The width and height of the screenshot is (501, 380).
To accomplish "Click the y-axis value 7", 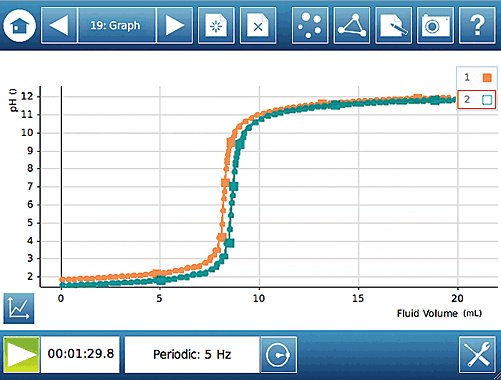I will [x=30, y=186].
